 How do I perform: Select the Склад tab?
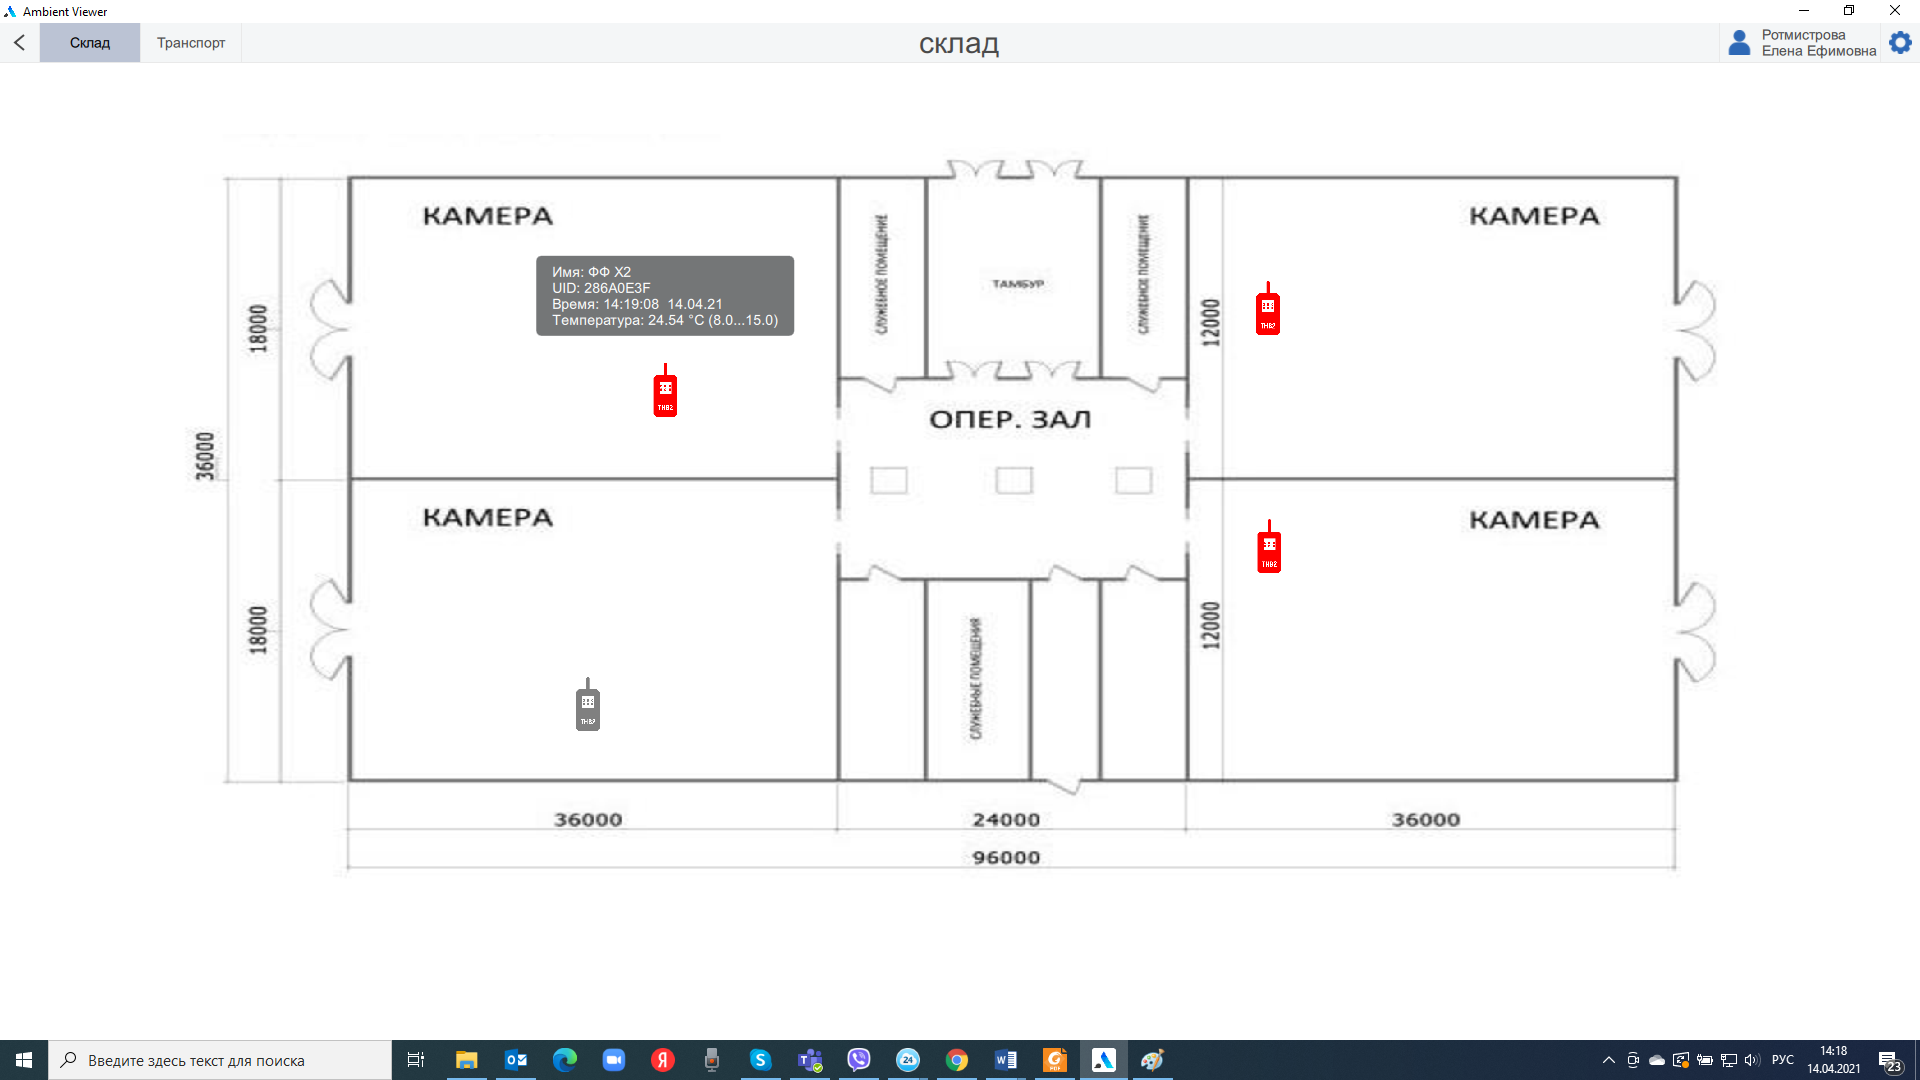click(x=90, y=43)
